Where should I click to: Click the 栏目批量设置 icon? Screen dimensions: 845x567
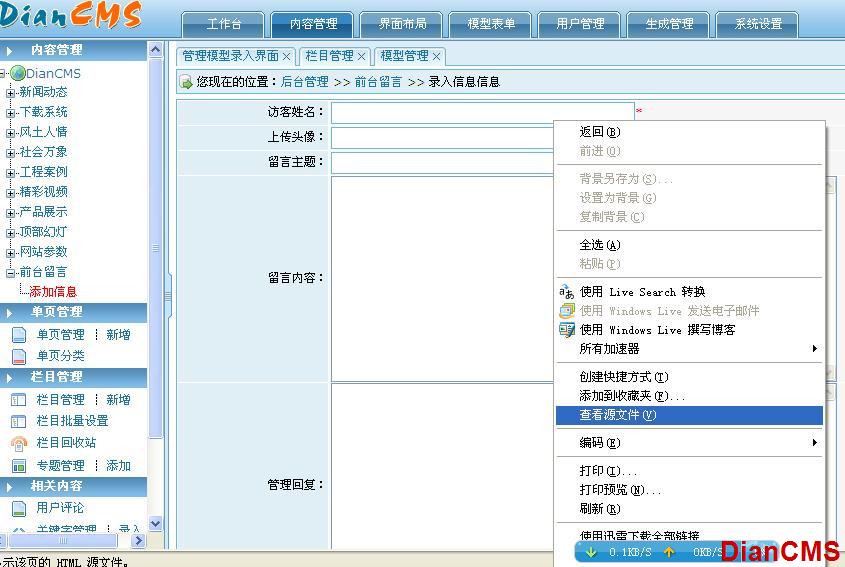tap(18, 421)
